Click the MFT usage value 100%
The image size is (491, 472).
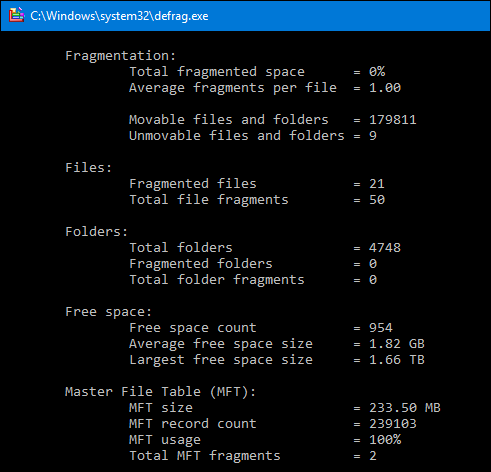click(x=385, y=440)
